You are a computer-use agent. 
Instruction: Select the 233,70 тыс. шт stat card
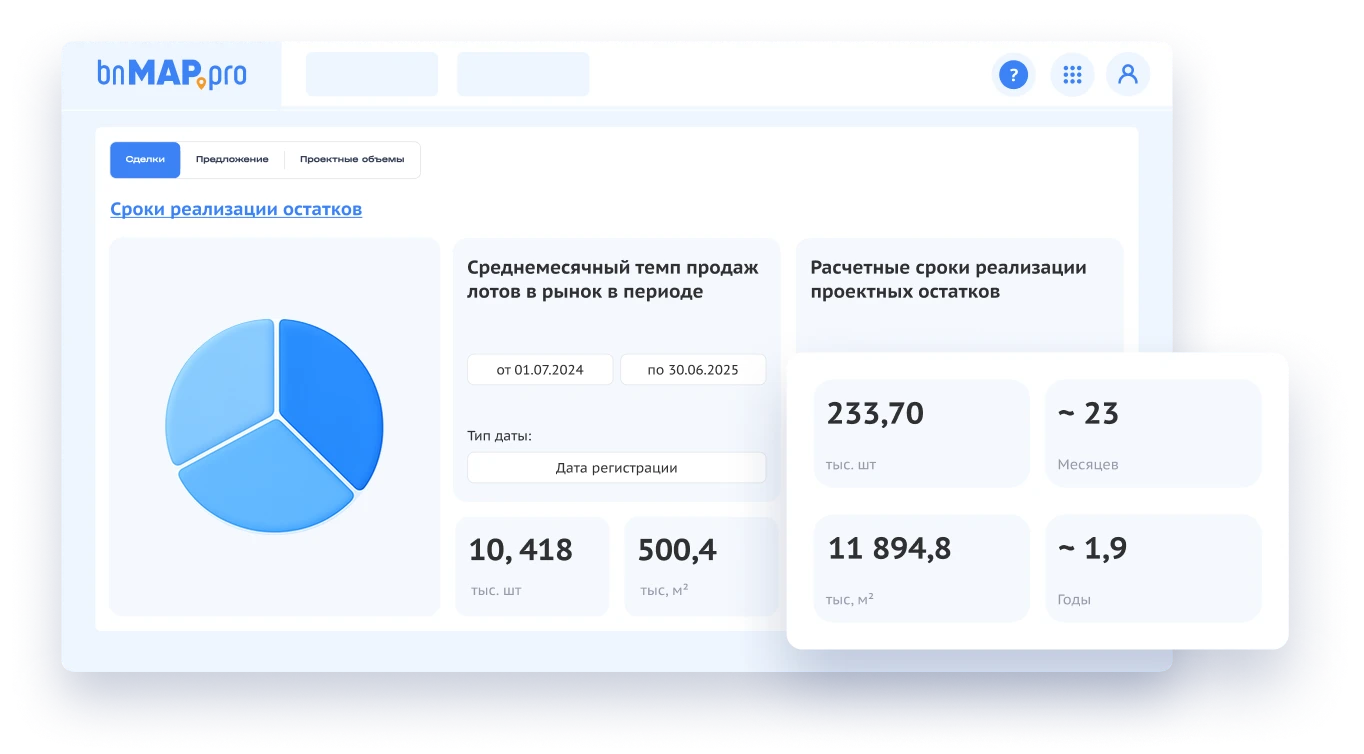(921, 432)
